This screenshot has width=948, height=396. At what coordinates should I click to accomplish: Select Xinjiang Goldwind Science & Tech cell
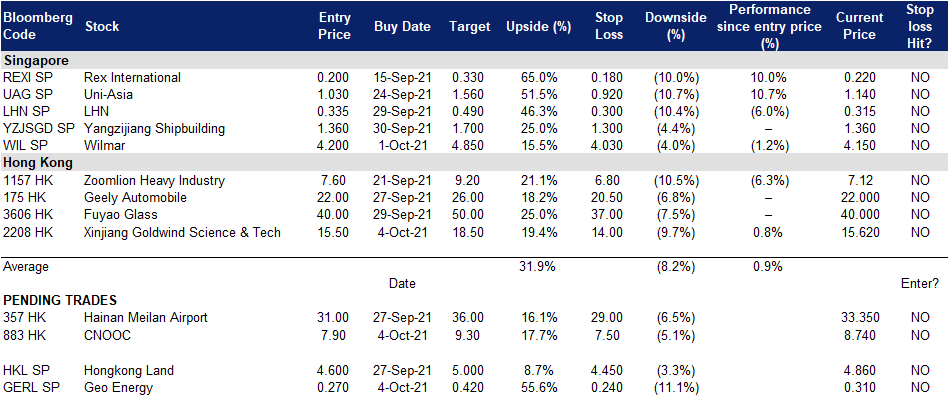pos(183,232)
